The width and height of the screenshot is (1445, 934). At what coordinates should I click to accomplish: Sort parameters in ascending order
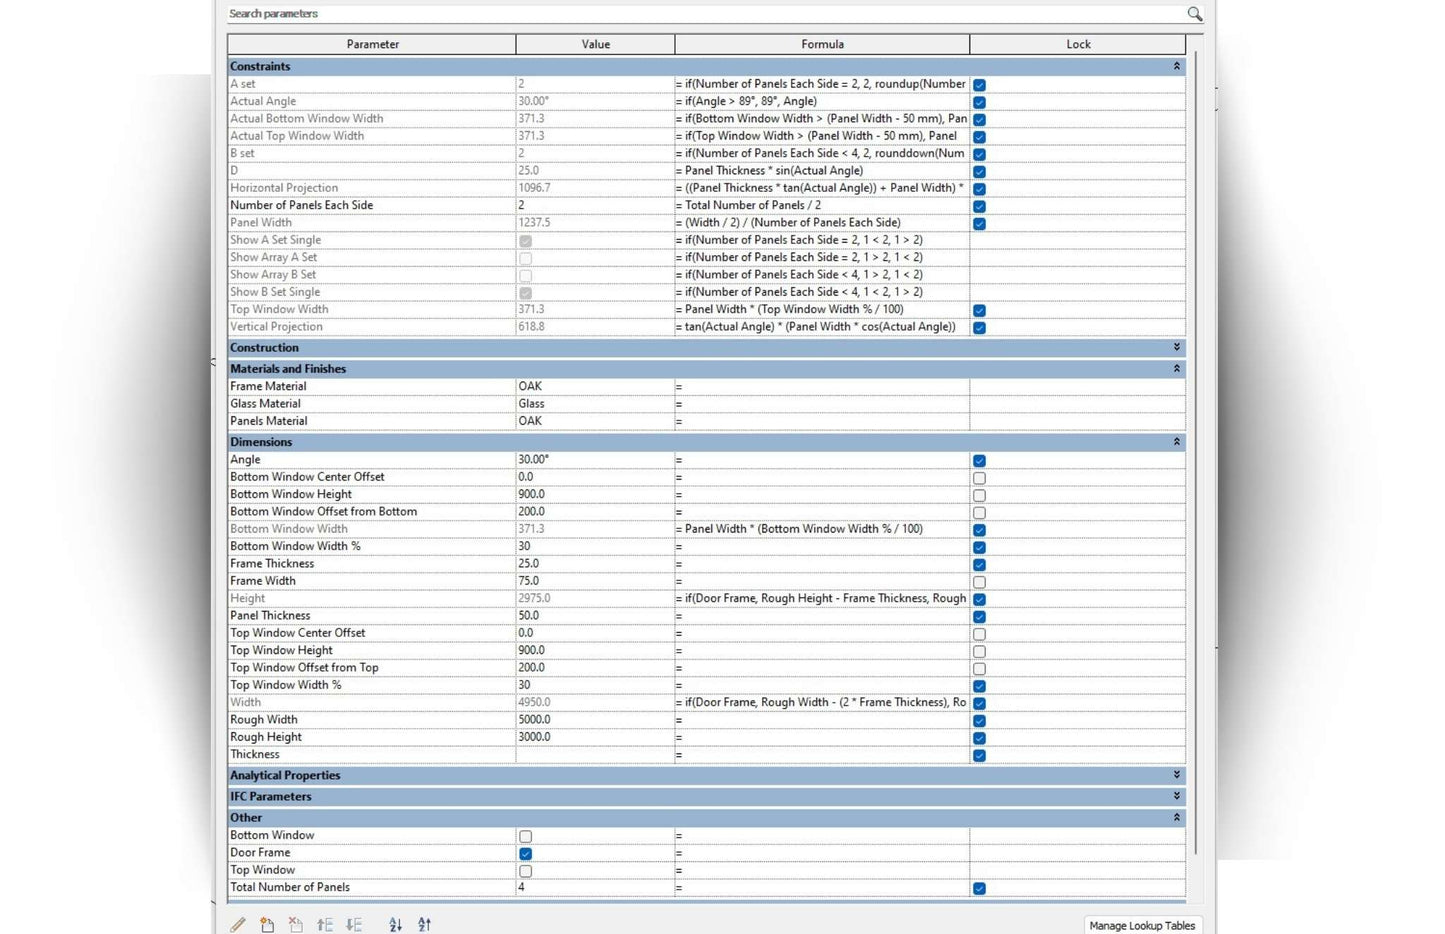tap(396, 925)
